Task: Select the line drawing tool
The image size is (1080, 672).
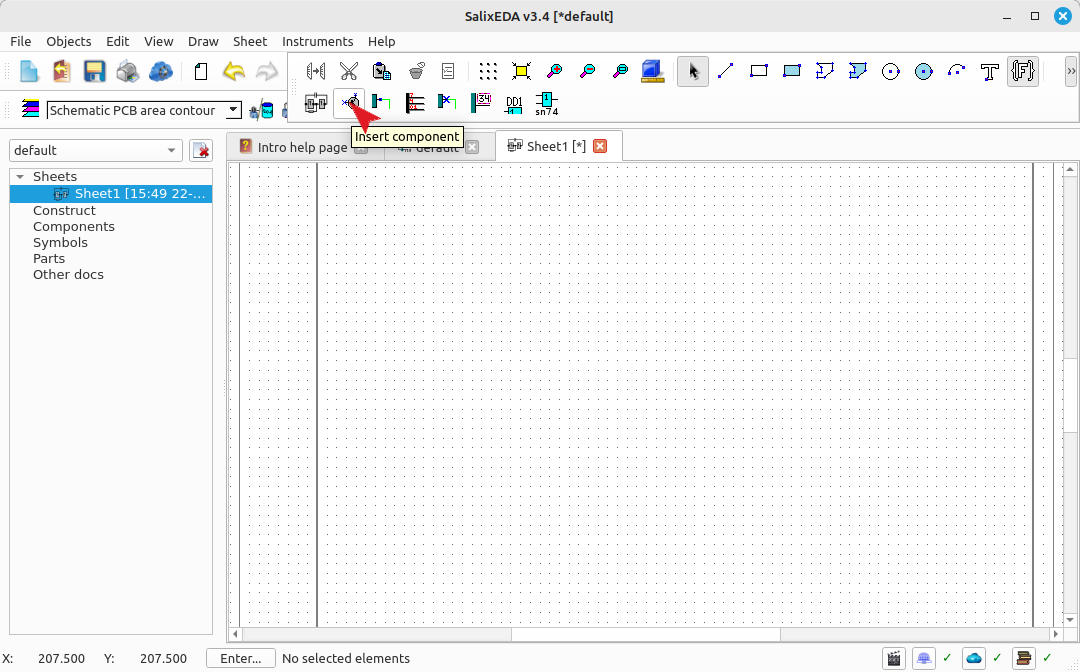Action: pos(725,71)
